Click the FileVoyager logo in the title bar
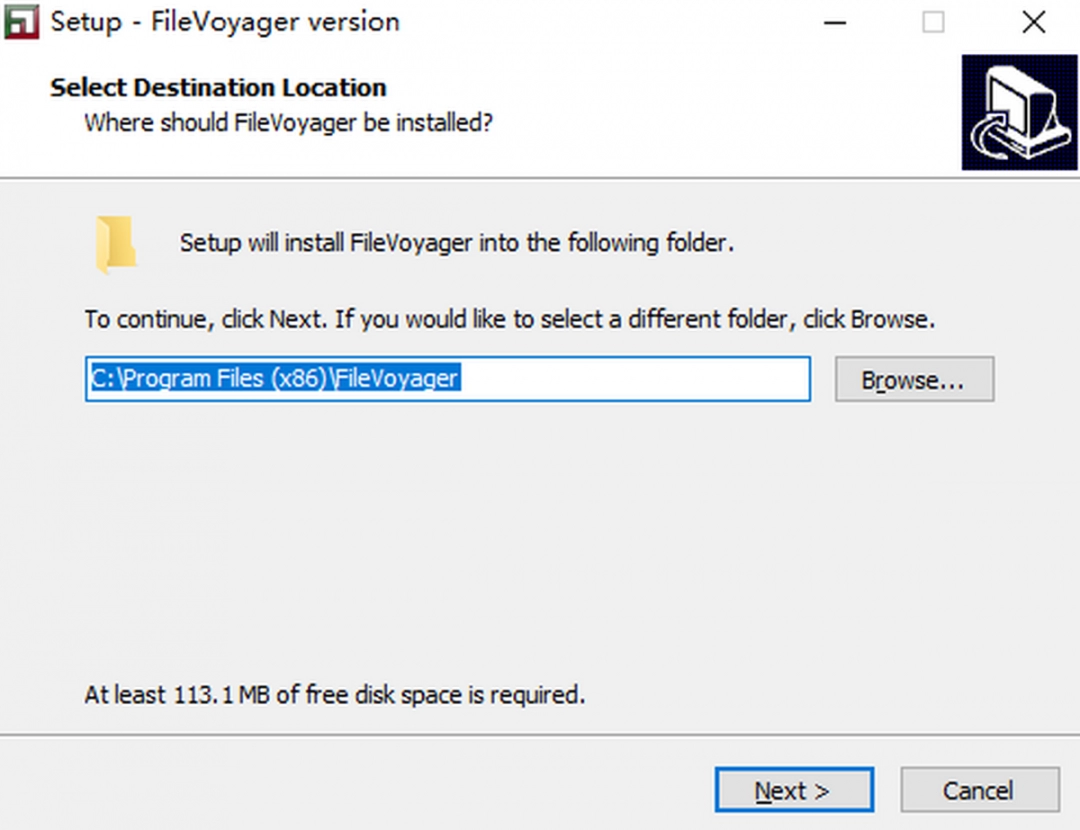Viewport: 1080px width, 830px height. (22, 21)
